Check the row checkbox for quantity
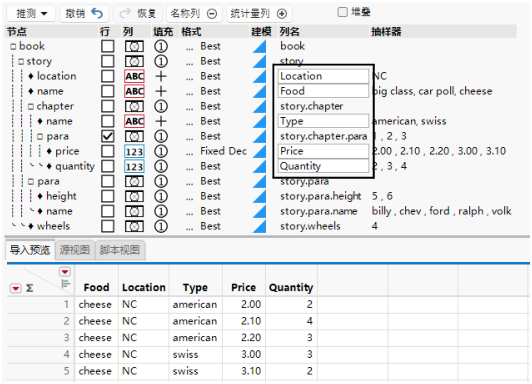 click(x=108, y=166)
